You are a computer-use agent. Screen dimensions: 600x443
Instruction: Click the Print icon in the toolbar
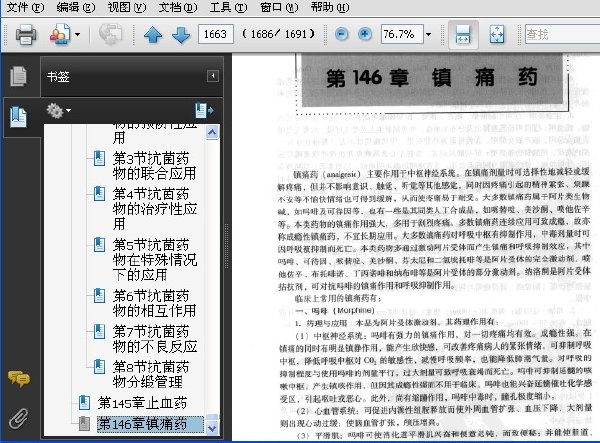click(25, 35)
